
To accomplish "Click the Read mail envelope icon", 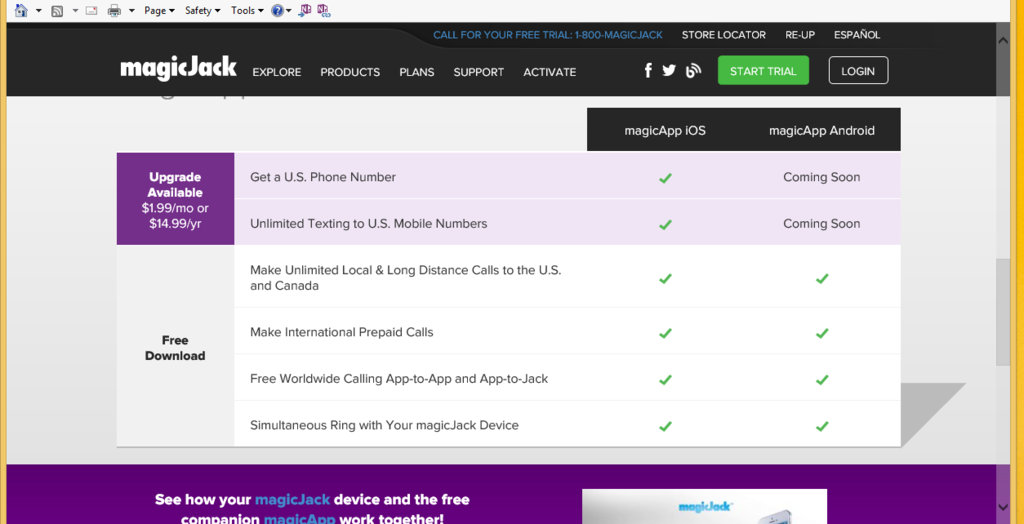I will point(91,11).
